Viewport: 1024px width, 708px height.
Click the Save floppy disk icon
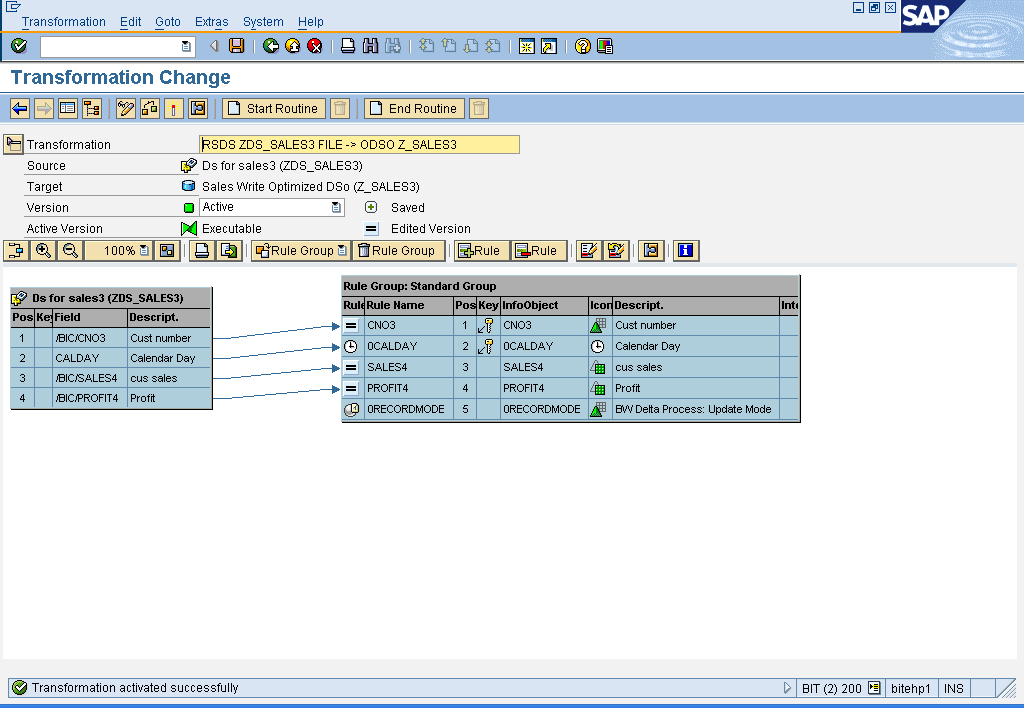[236, 46]
